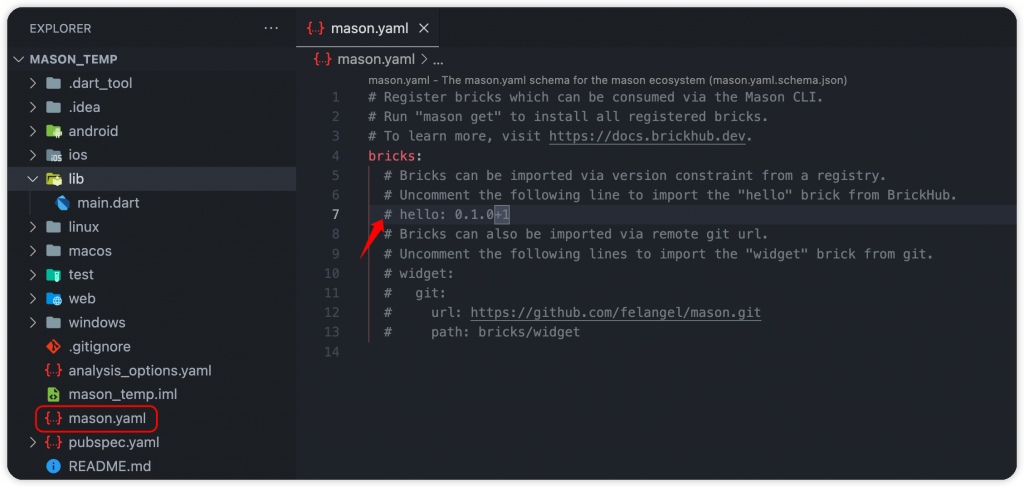
Task: Click the Dart icon beside main.dart
Action: tap(63, 203)
